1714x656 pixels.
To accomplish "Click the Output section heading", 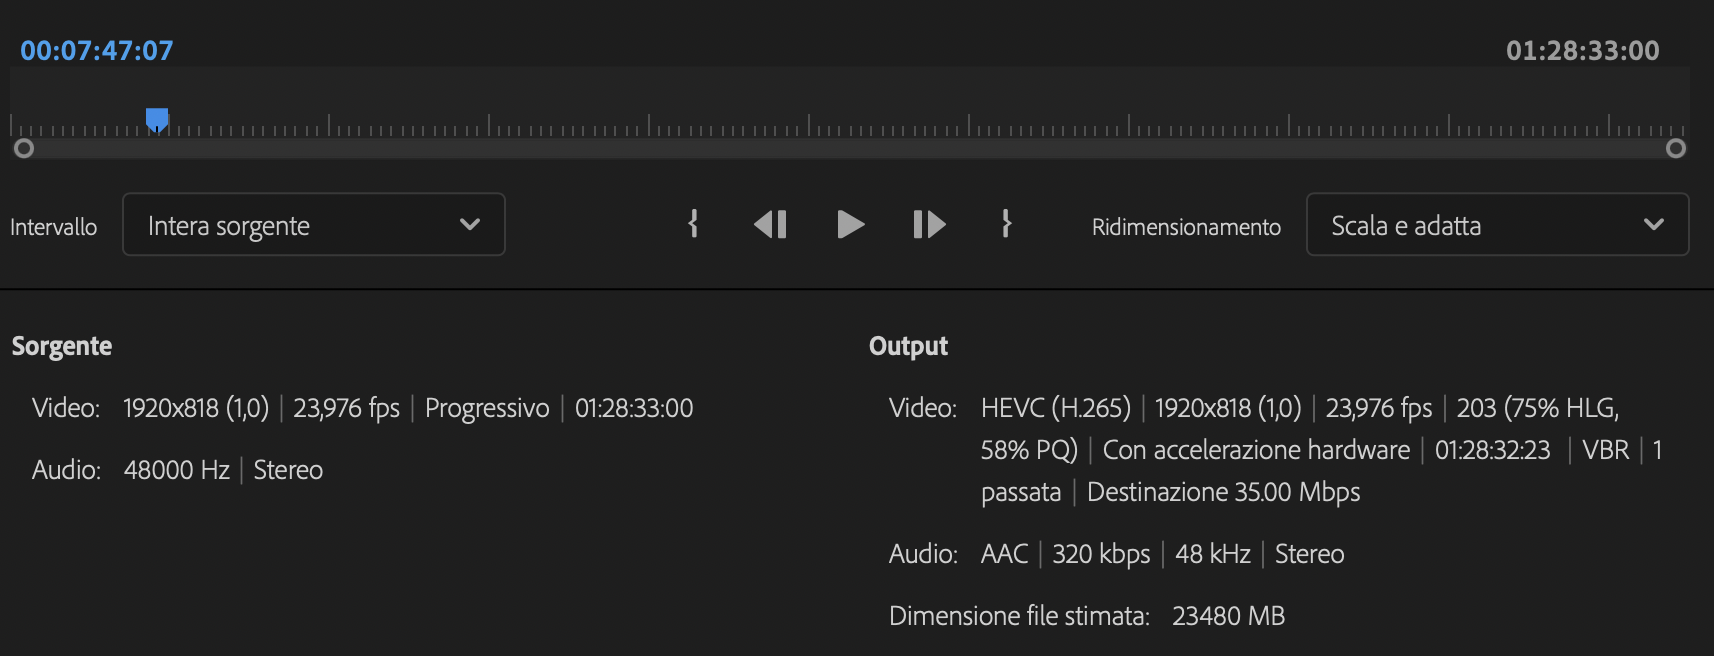I will tap(908, 346).
